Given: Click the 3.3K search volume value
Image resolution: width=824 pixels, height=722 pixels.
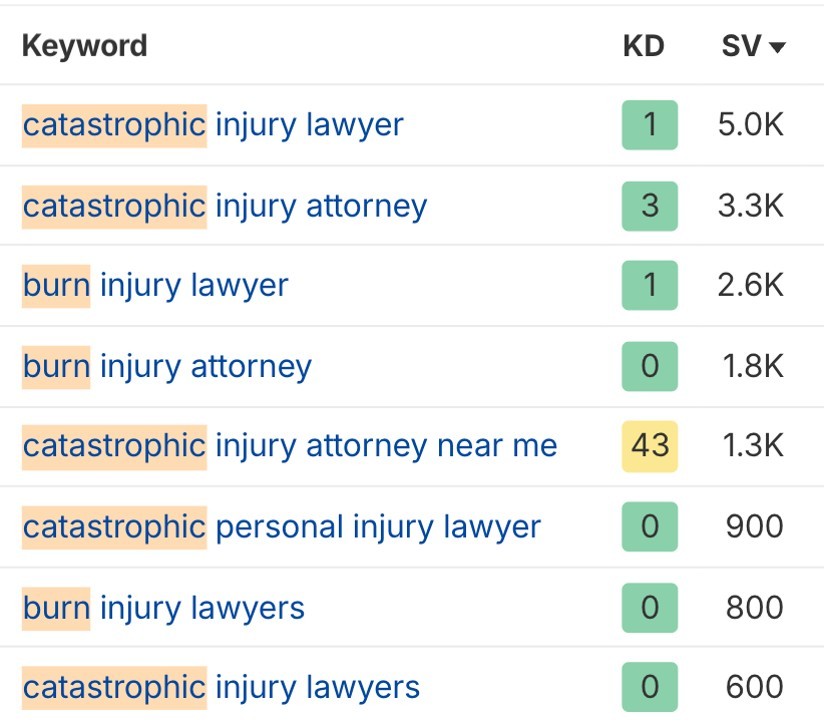Looking at the screenshot, I should point(751,206).
